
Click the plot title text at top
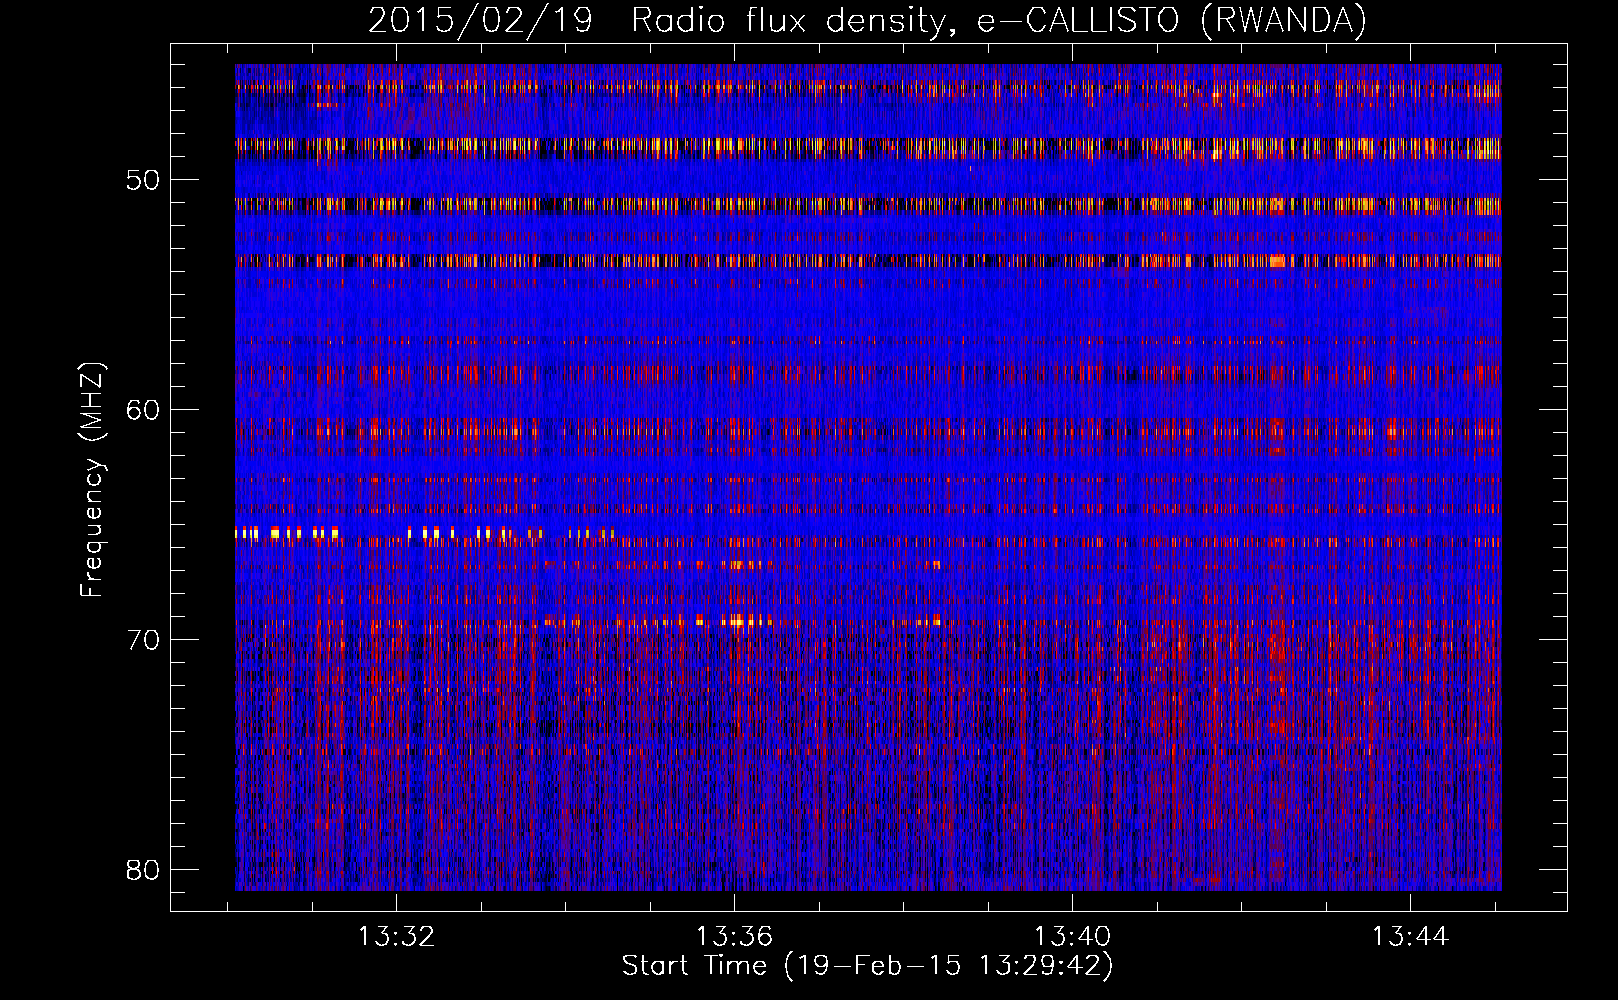867,20
